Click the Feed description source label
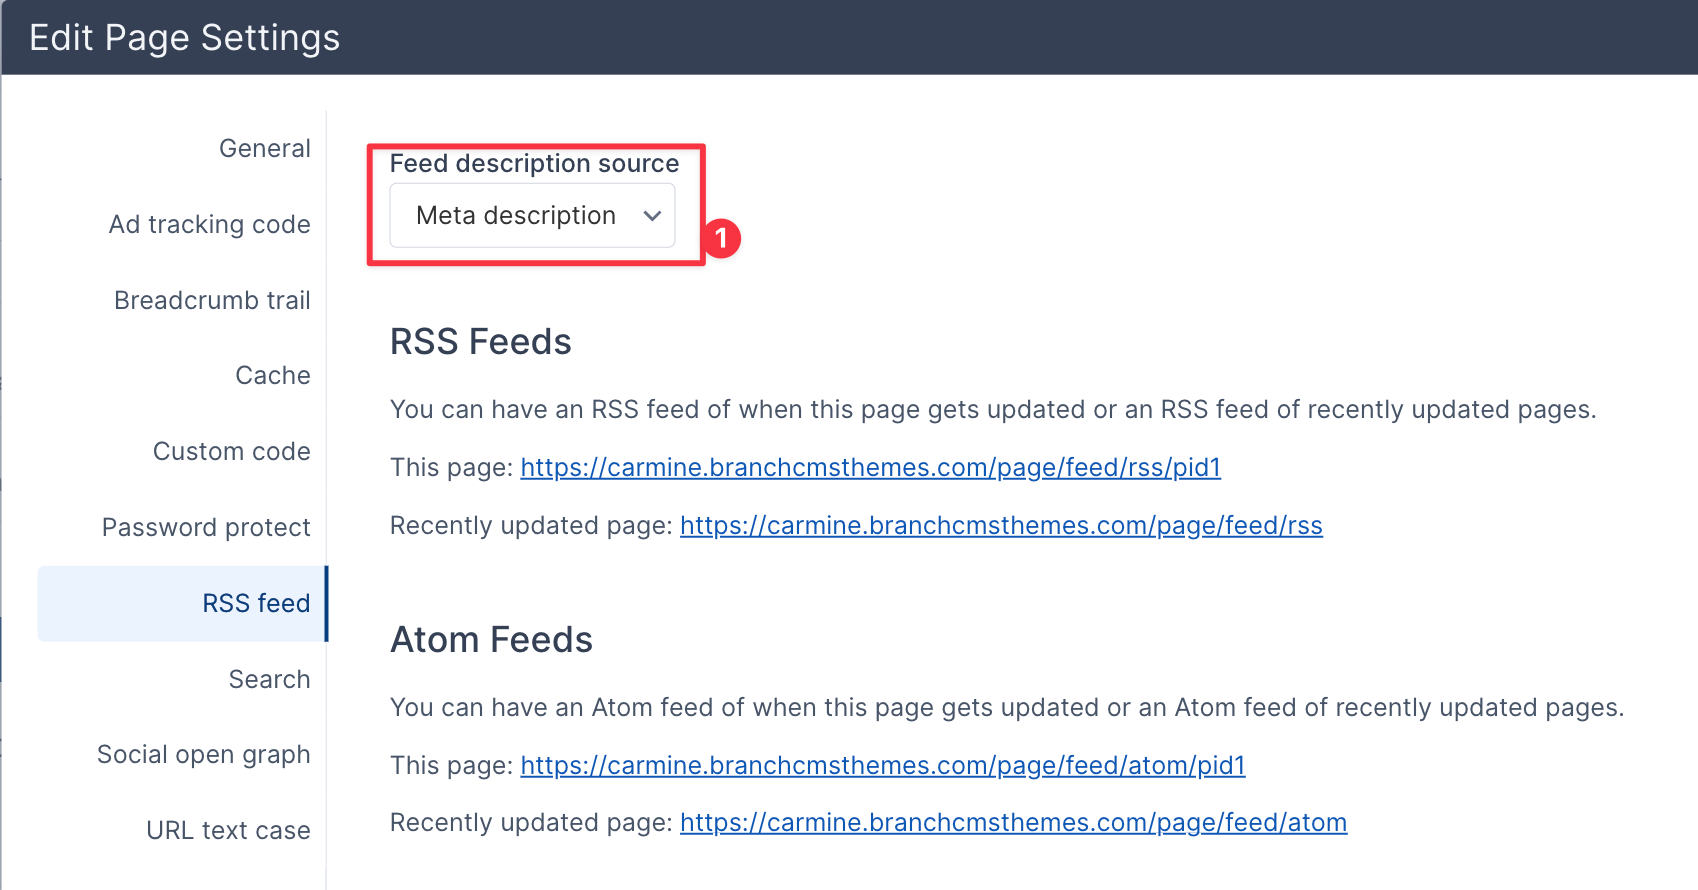The height and width of the screenshot is (890, 1698). (535, 163)
